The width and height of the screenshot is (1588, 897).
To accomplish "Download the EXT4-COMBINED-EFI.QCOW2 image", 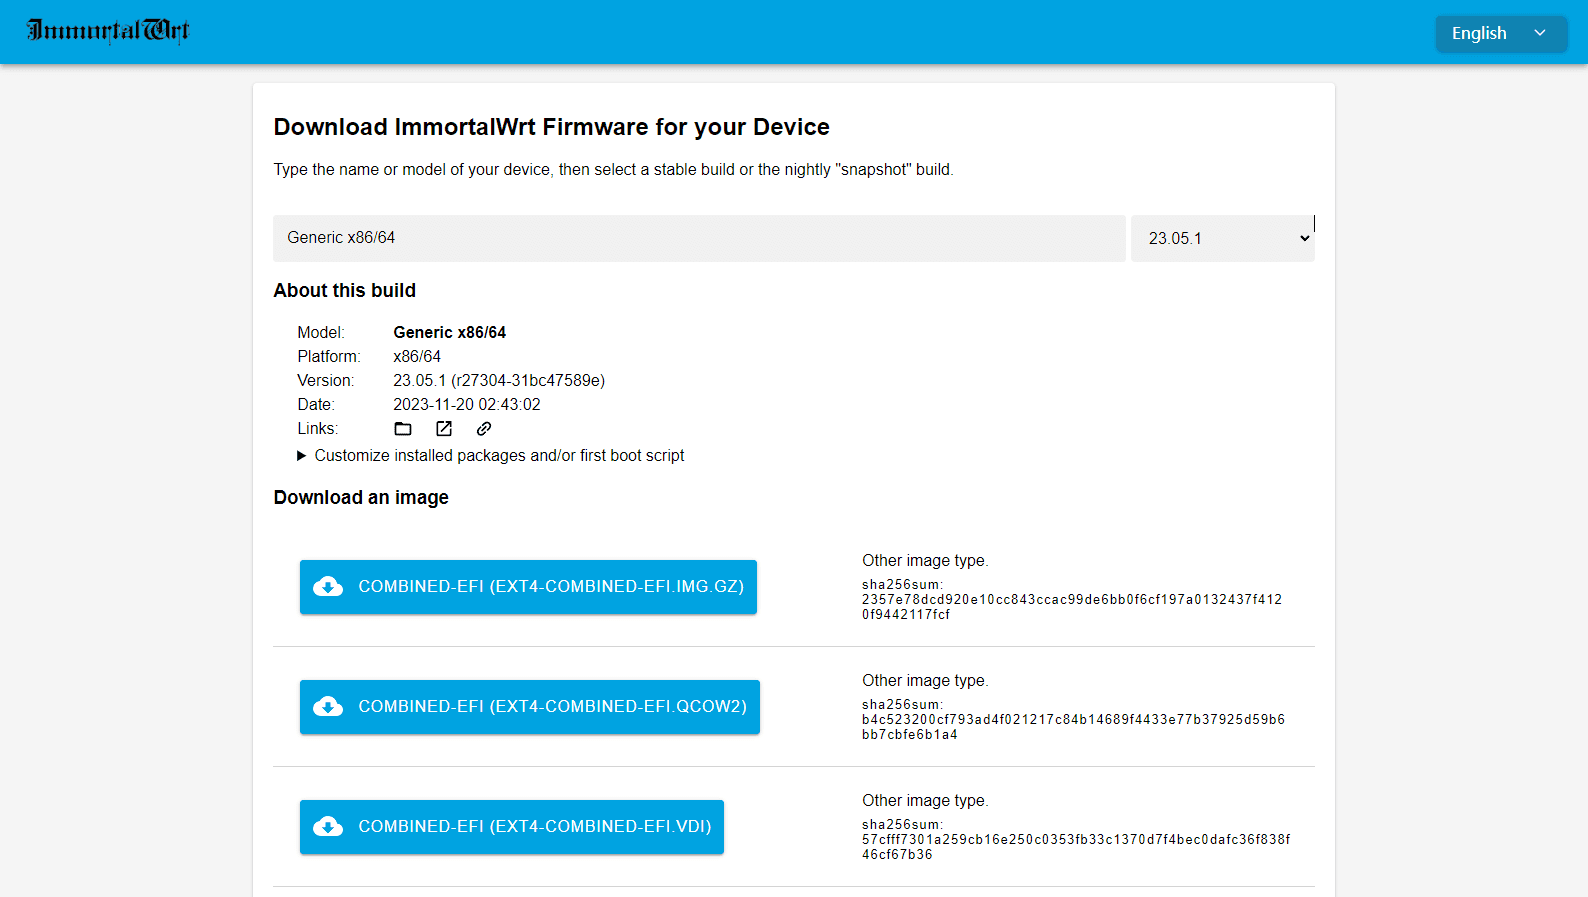I will (530, 707).
